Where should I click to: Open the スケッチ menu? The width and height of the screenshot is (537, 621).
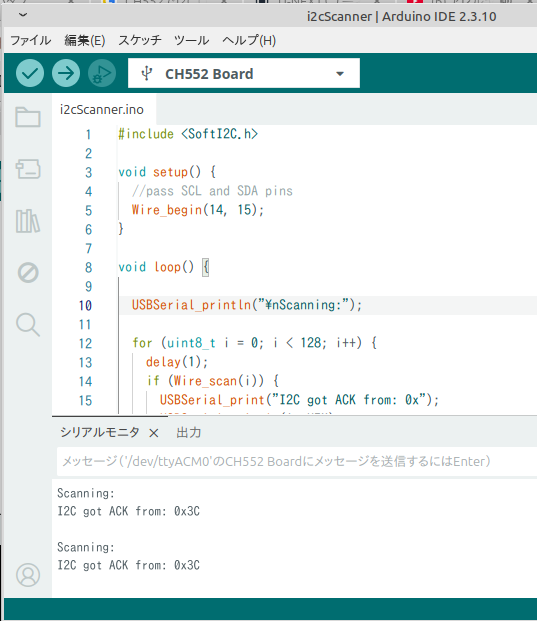pos(140,40)
